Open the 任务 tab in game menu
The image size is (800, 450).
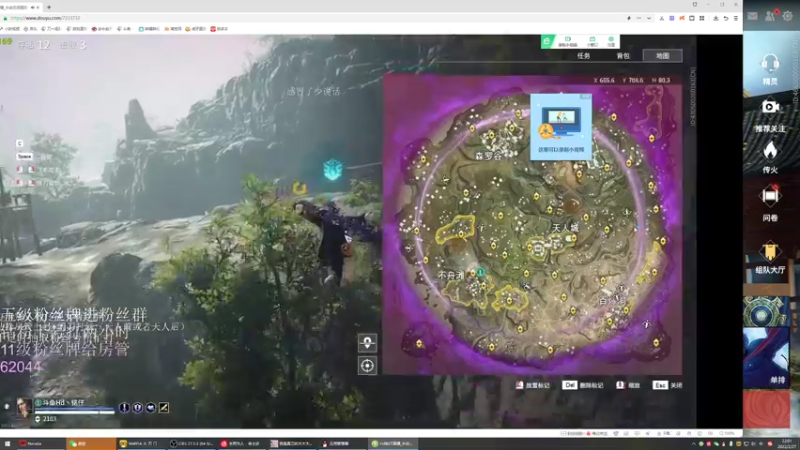(584, 56)
